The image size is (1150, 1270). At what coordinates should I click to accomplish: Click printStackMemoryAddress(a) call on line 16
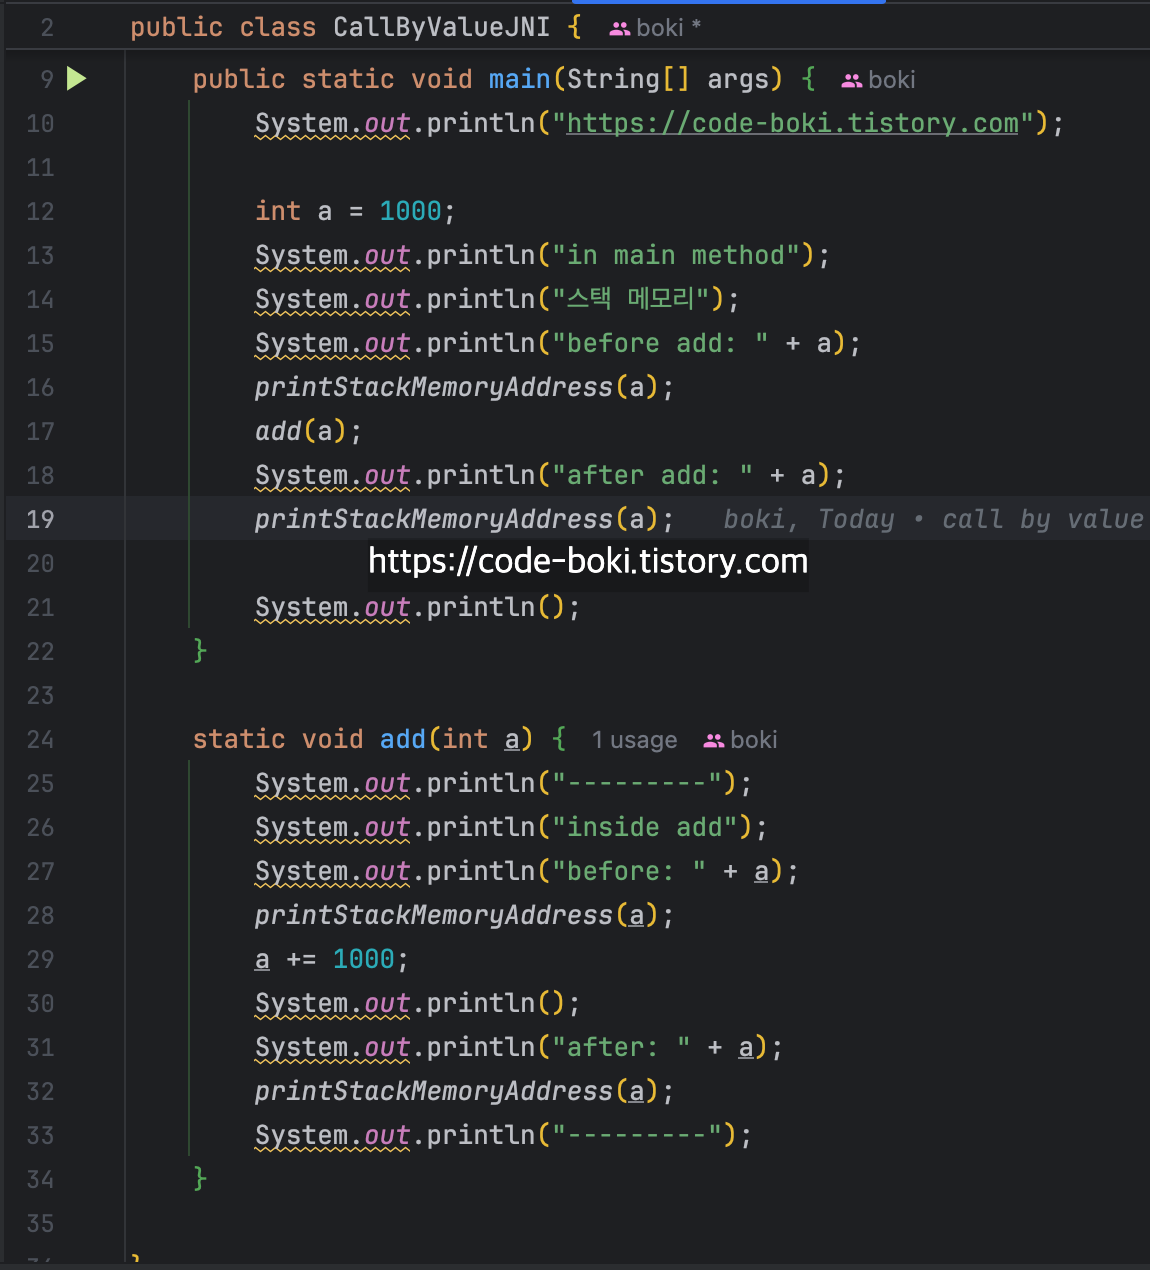(x=464, y=387)
